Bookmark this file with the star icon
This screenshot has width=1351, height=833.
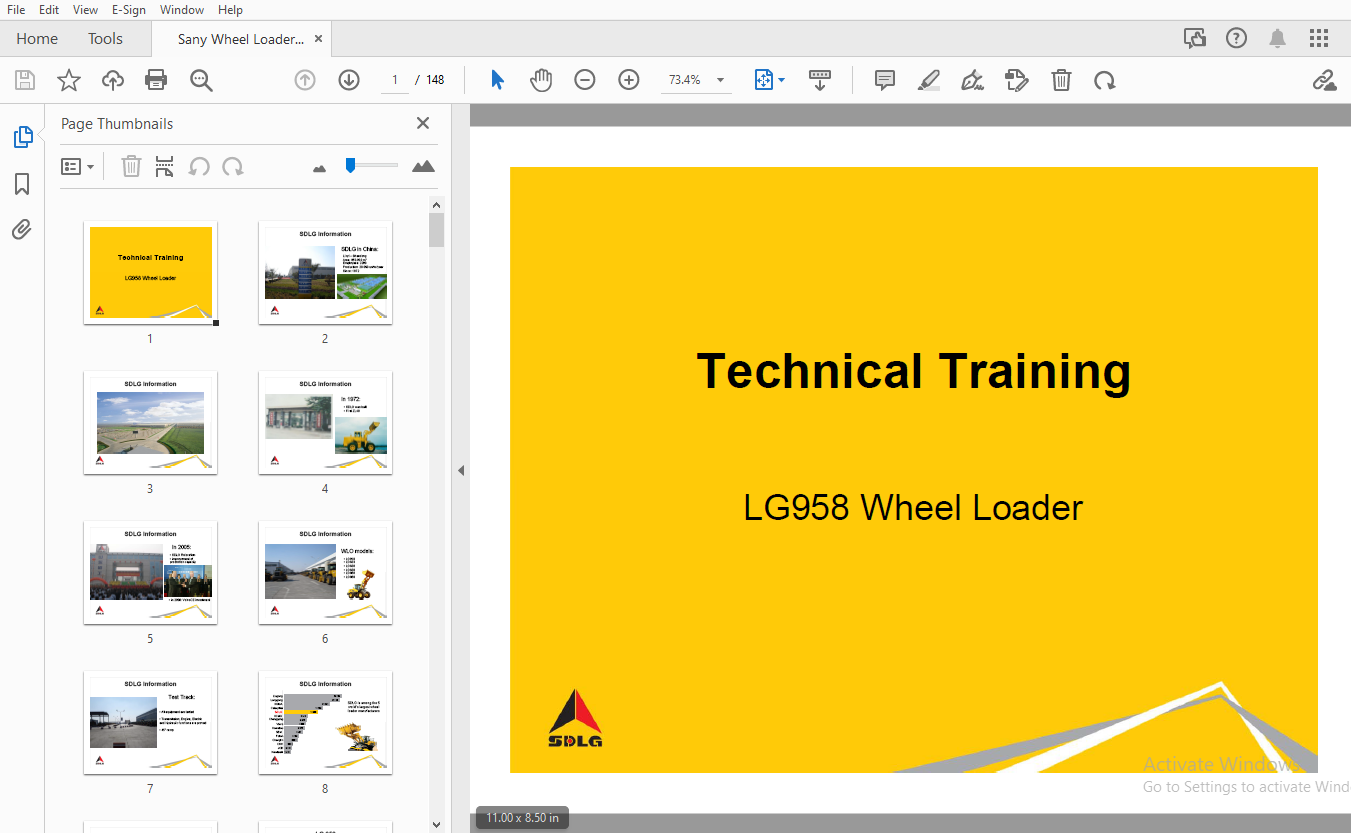pyautogui.click(x=69, y=80)
